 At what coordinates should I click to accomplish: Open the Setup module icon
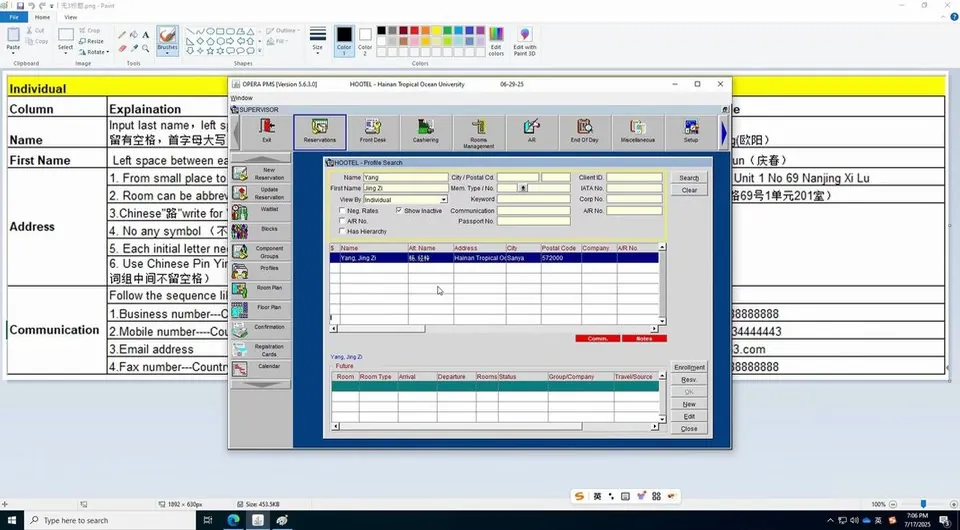click(691, 131)
